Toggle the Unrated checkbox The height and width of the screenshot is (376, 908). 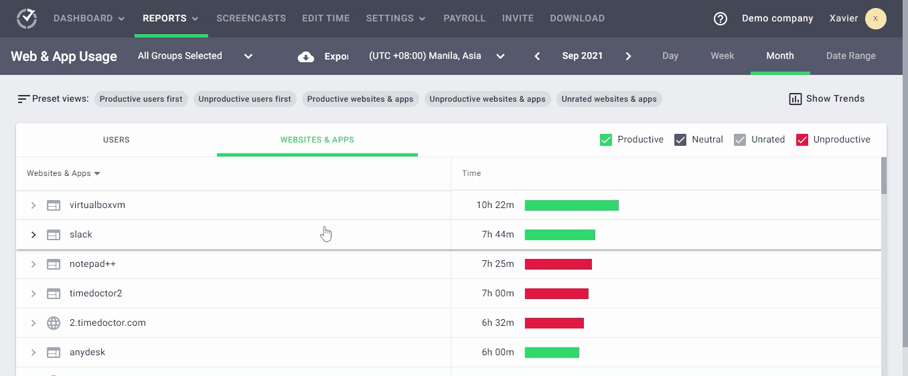(x=740, y=140)
